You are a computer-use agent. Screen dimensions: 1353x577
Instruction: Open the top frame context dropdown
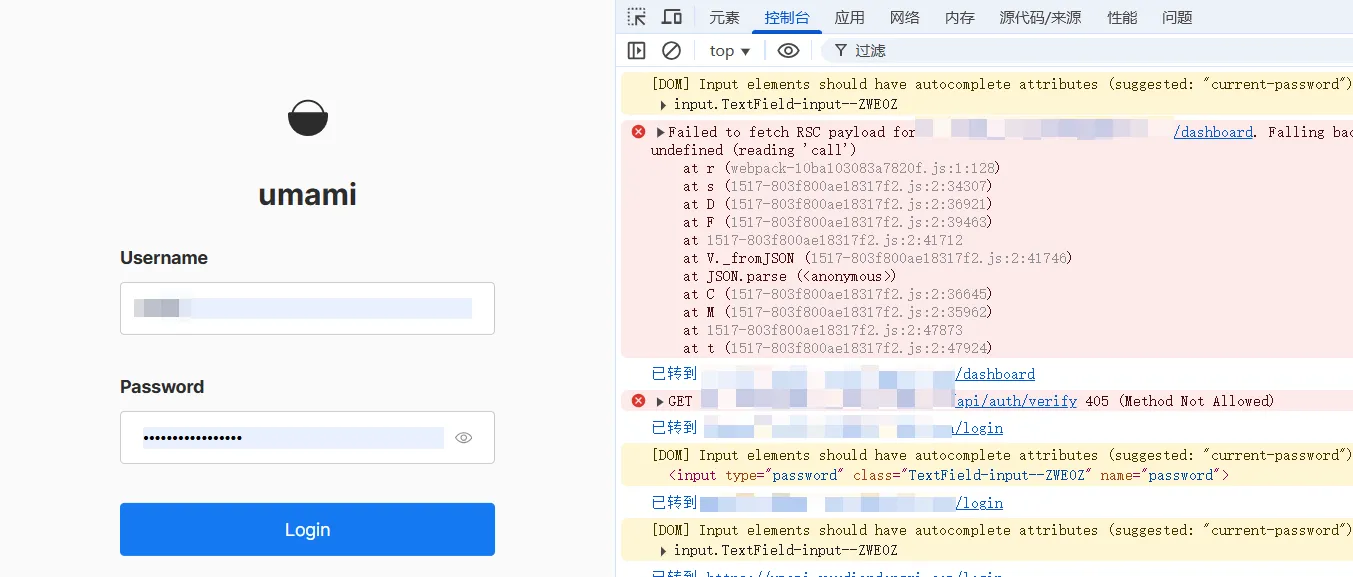coord(728,50)
